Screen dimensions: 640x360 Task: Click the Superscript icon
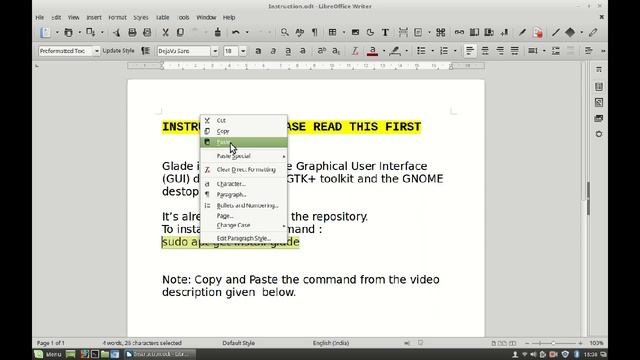pyautogui.click(x=321, y=51)
